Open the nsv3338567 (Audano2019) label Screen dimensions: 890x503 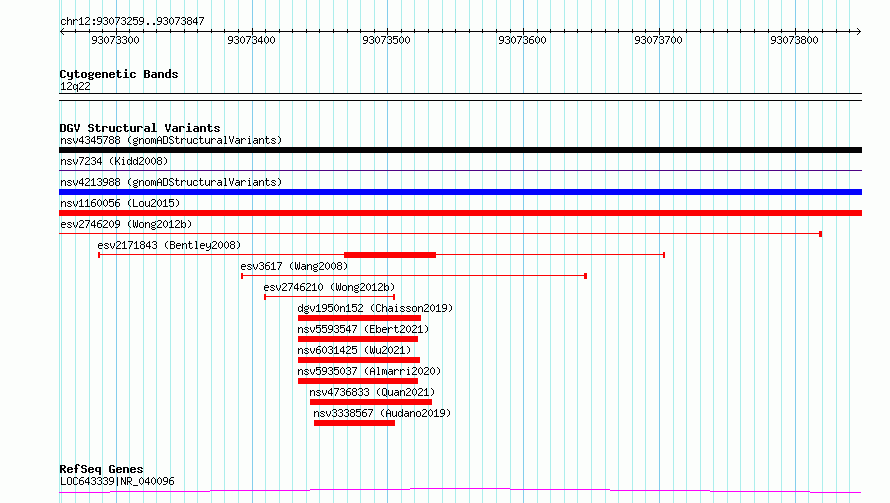coord(383,413)
